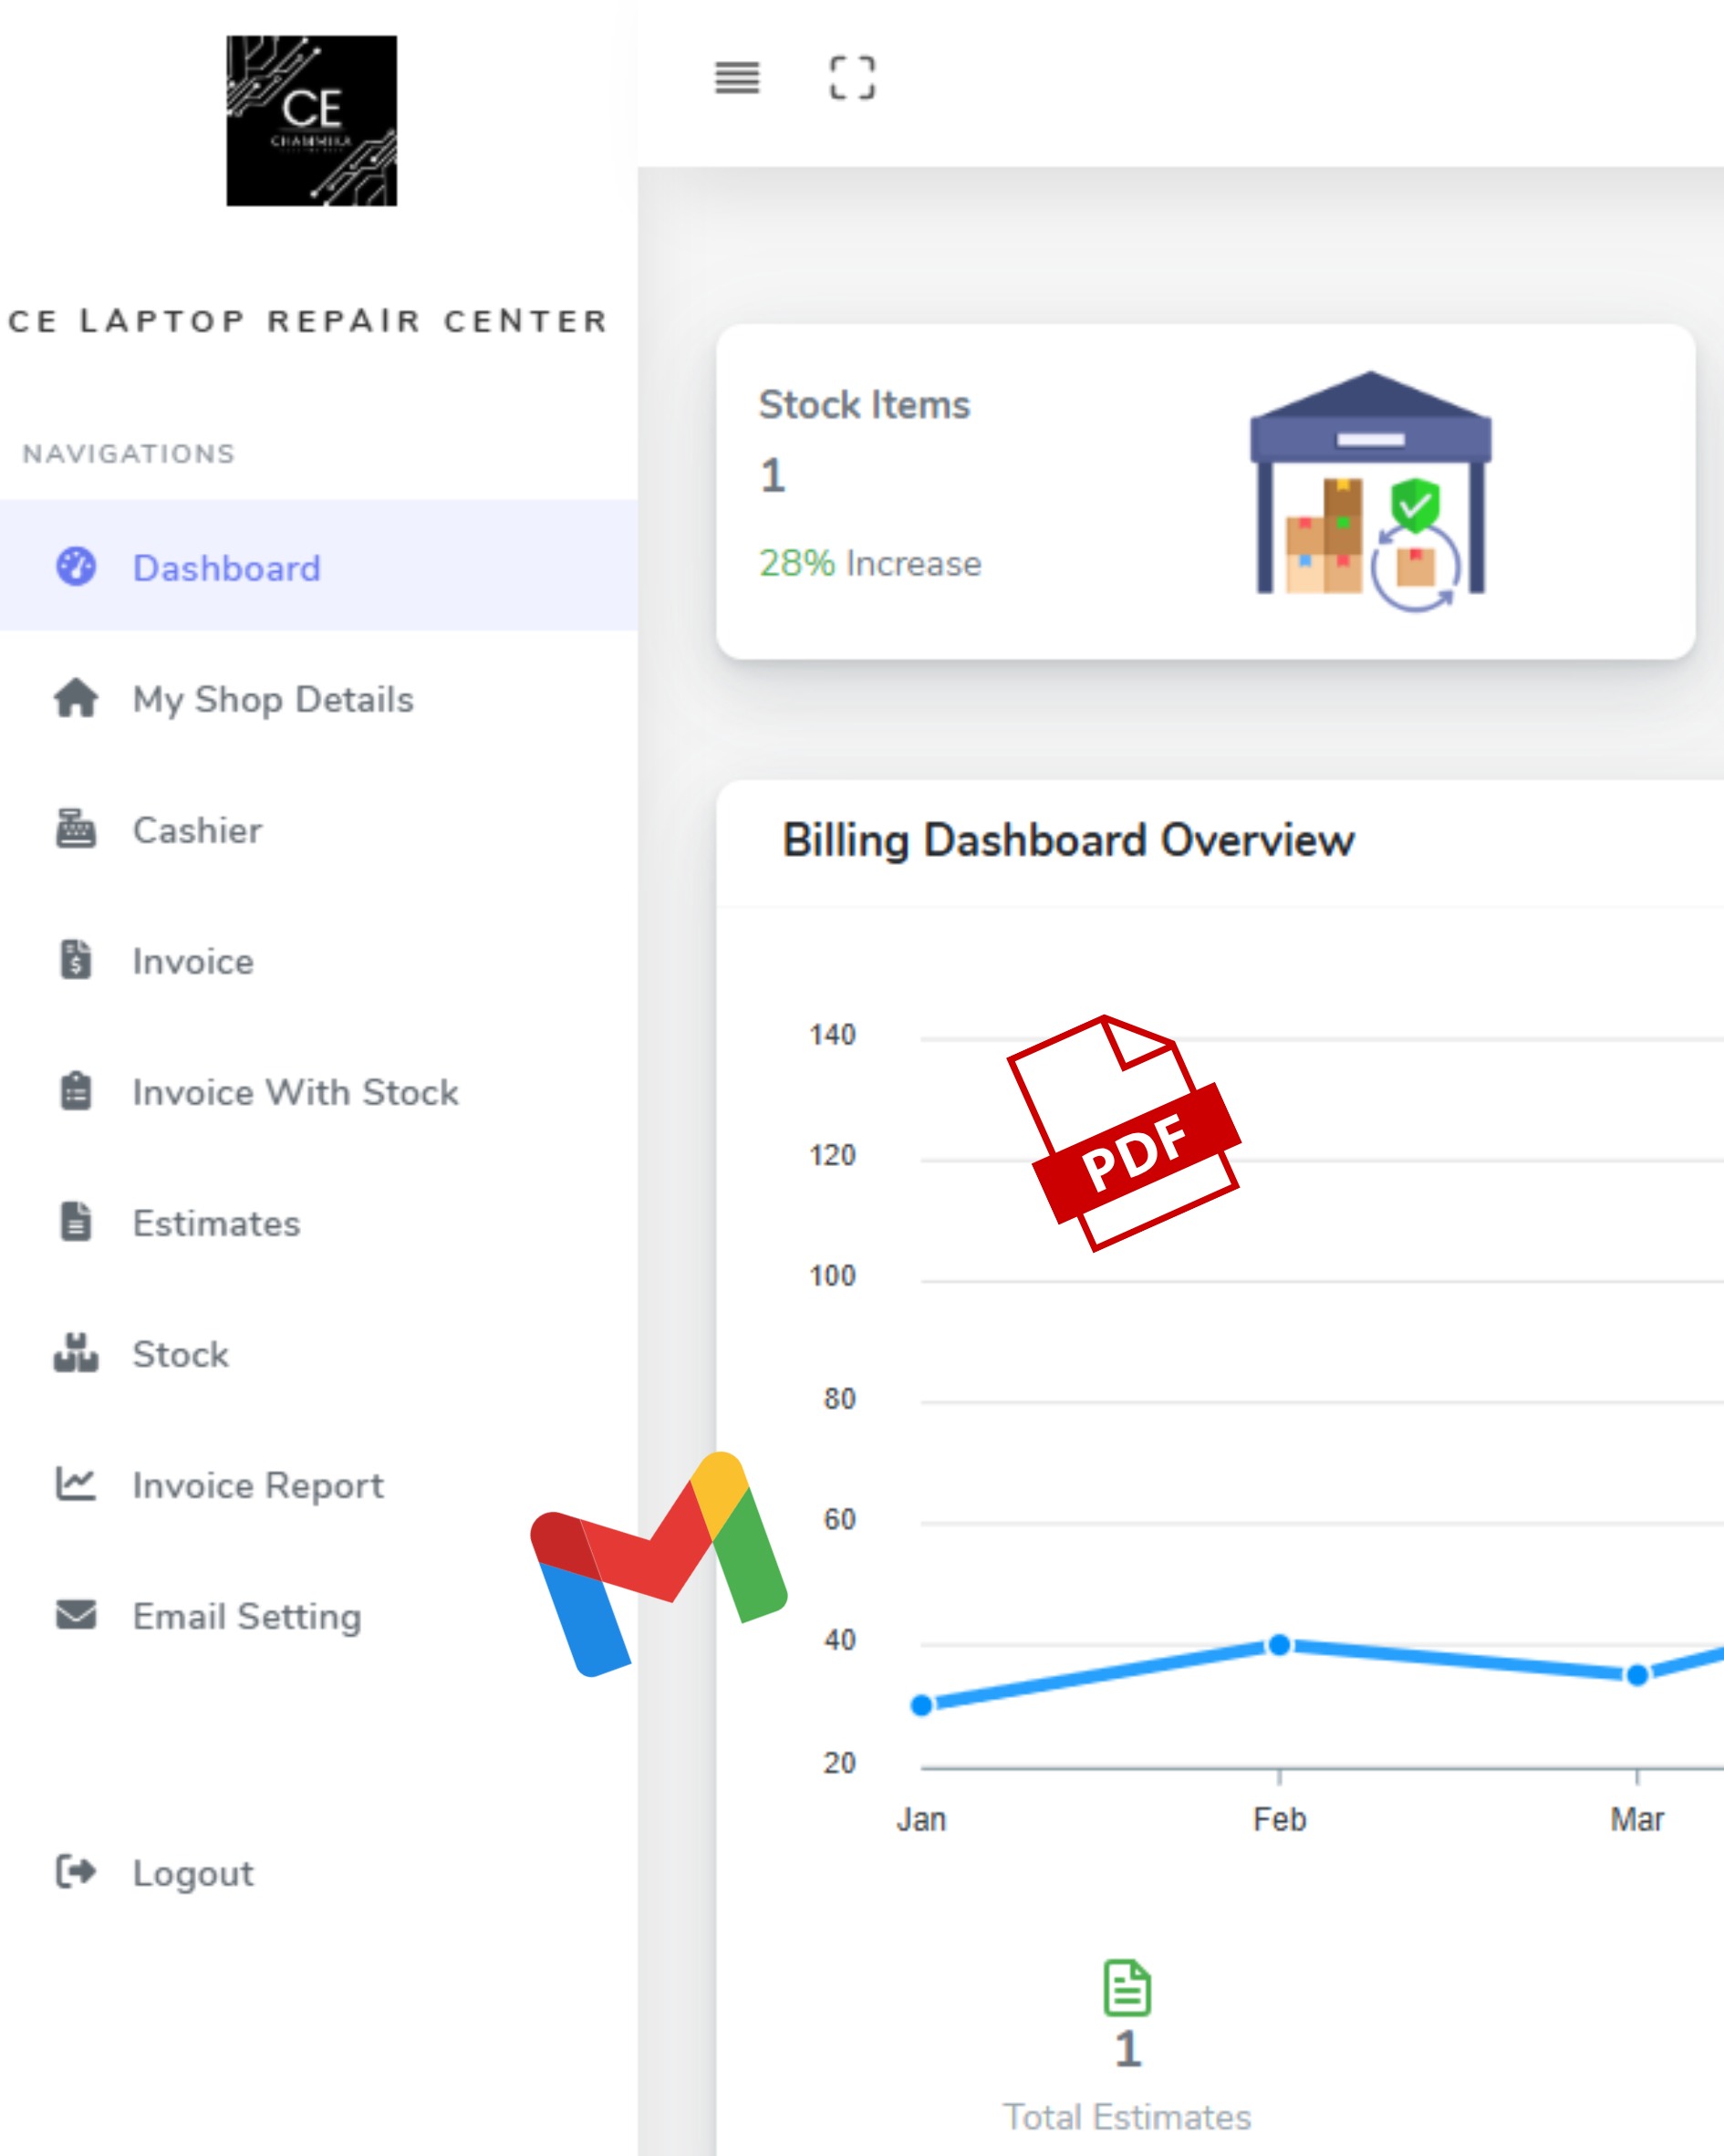This screenshot has width=1724, height=2156.
Task: Click the Estimates document icon in sidebar
Action: 76,1223
